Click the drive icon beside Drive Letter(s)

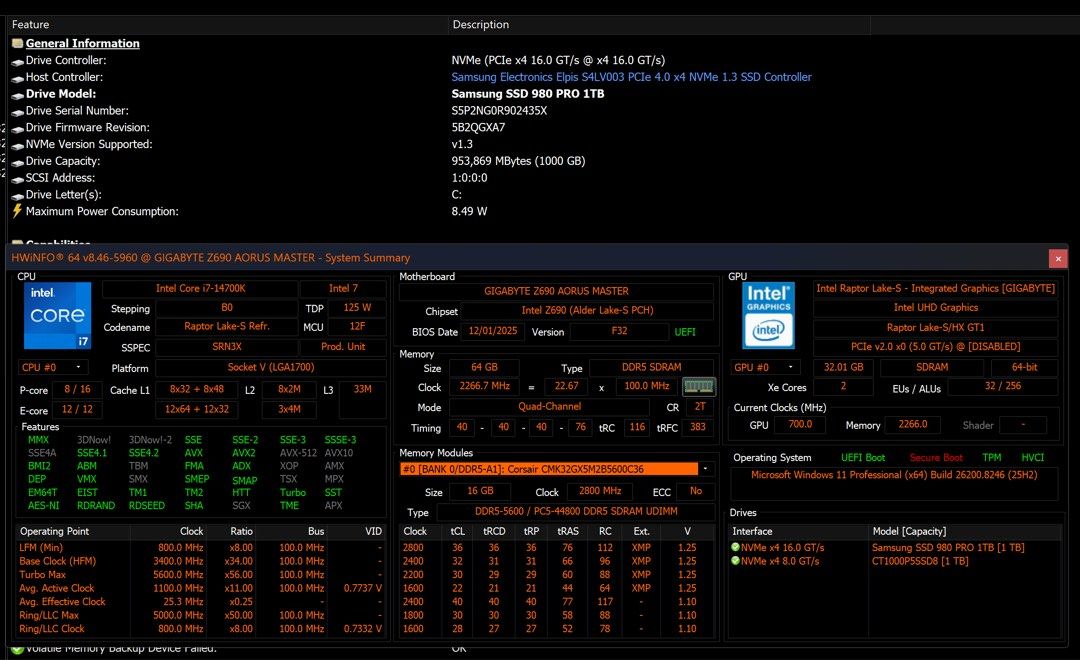18,196
